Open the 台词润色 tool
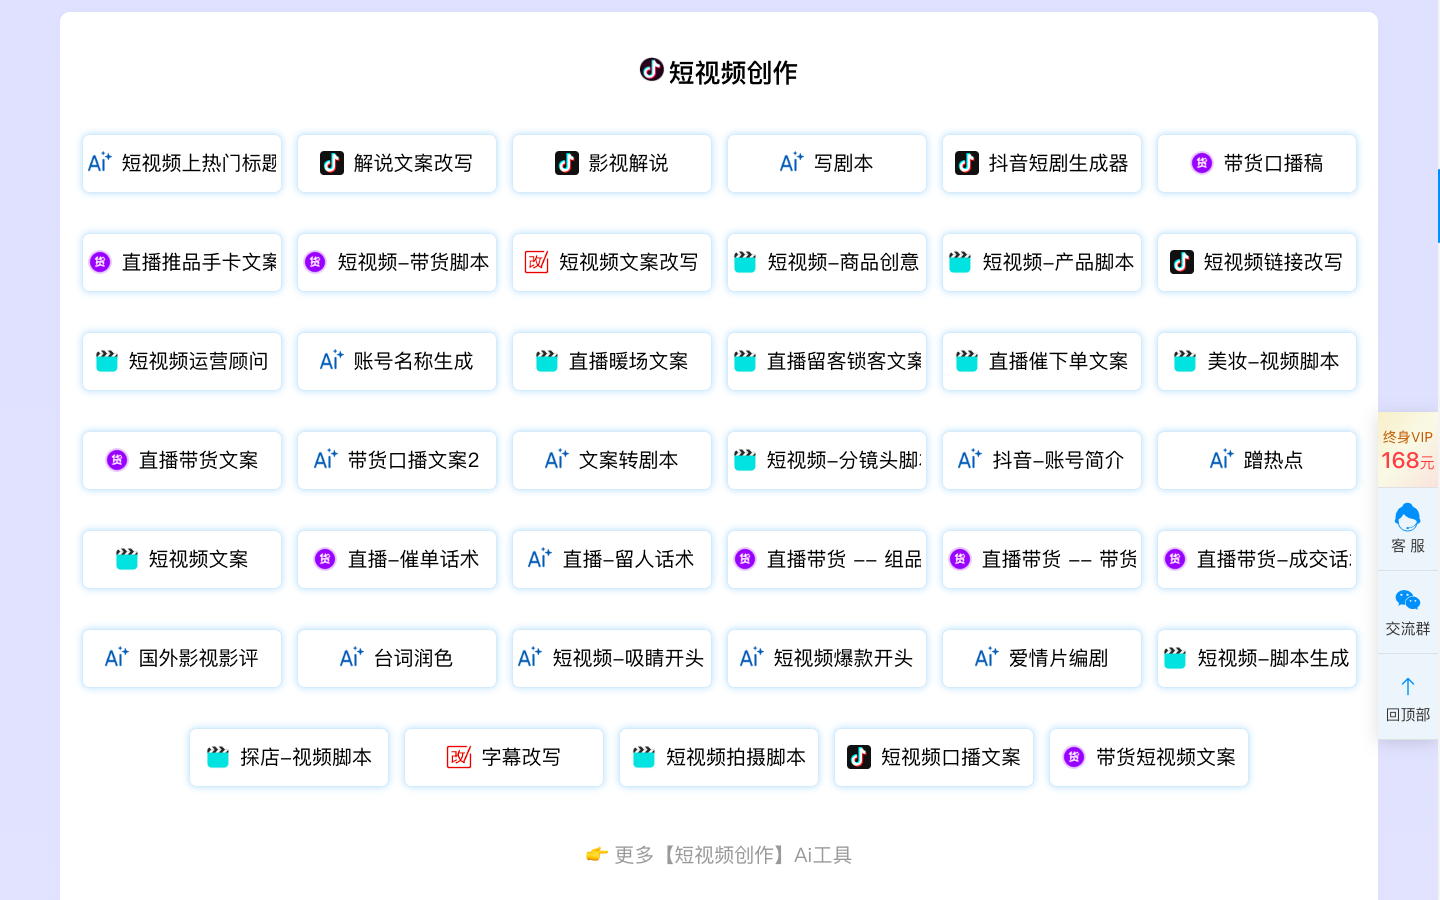Screen dimensions: 1440x900 point(397,658)
